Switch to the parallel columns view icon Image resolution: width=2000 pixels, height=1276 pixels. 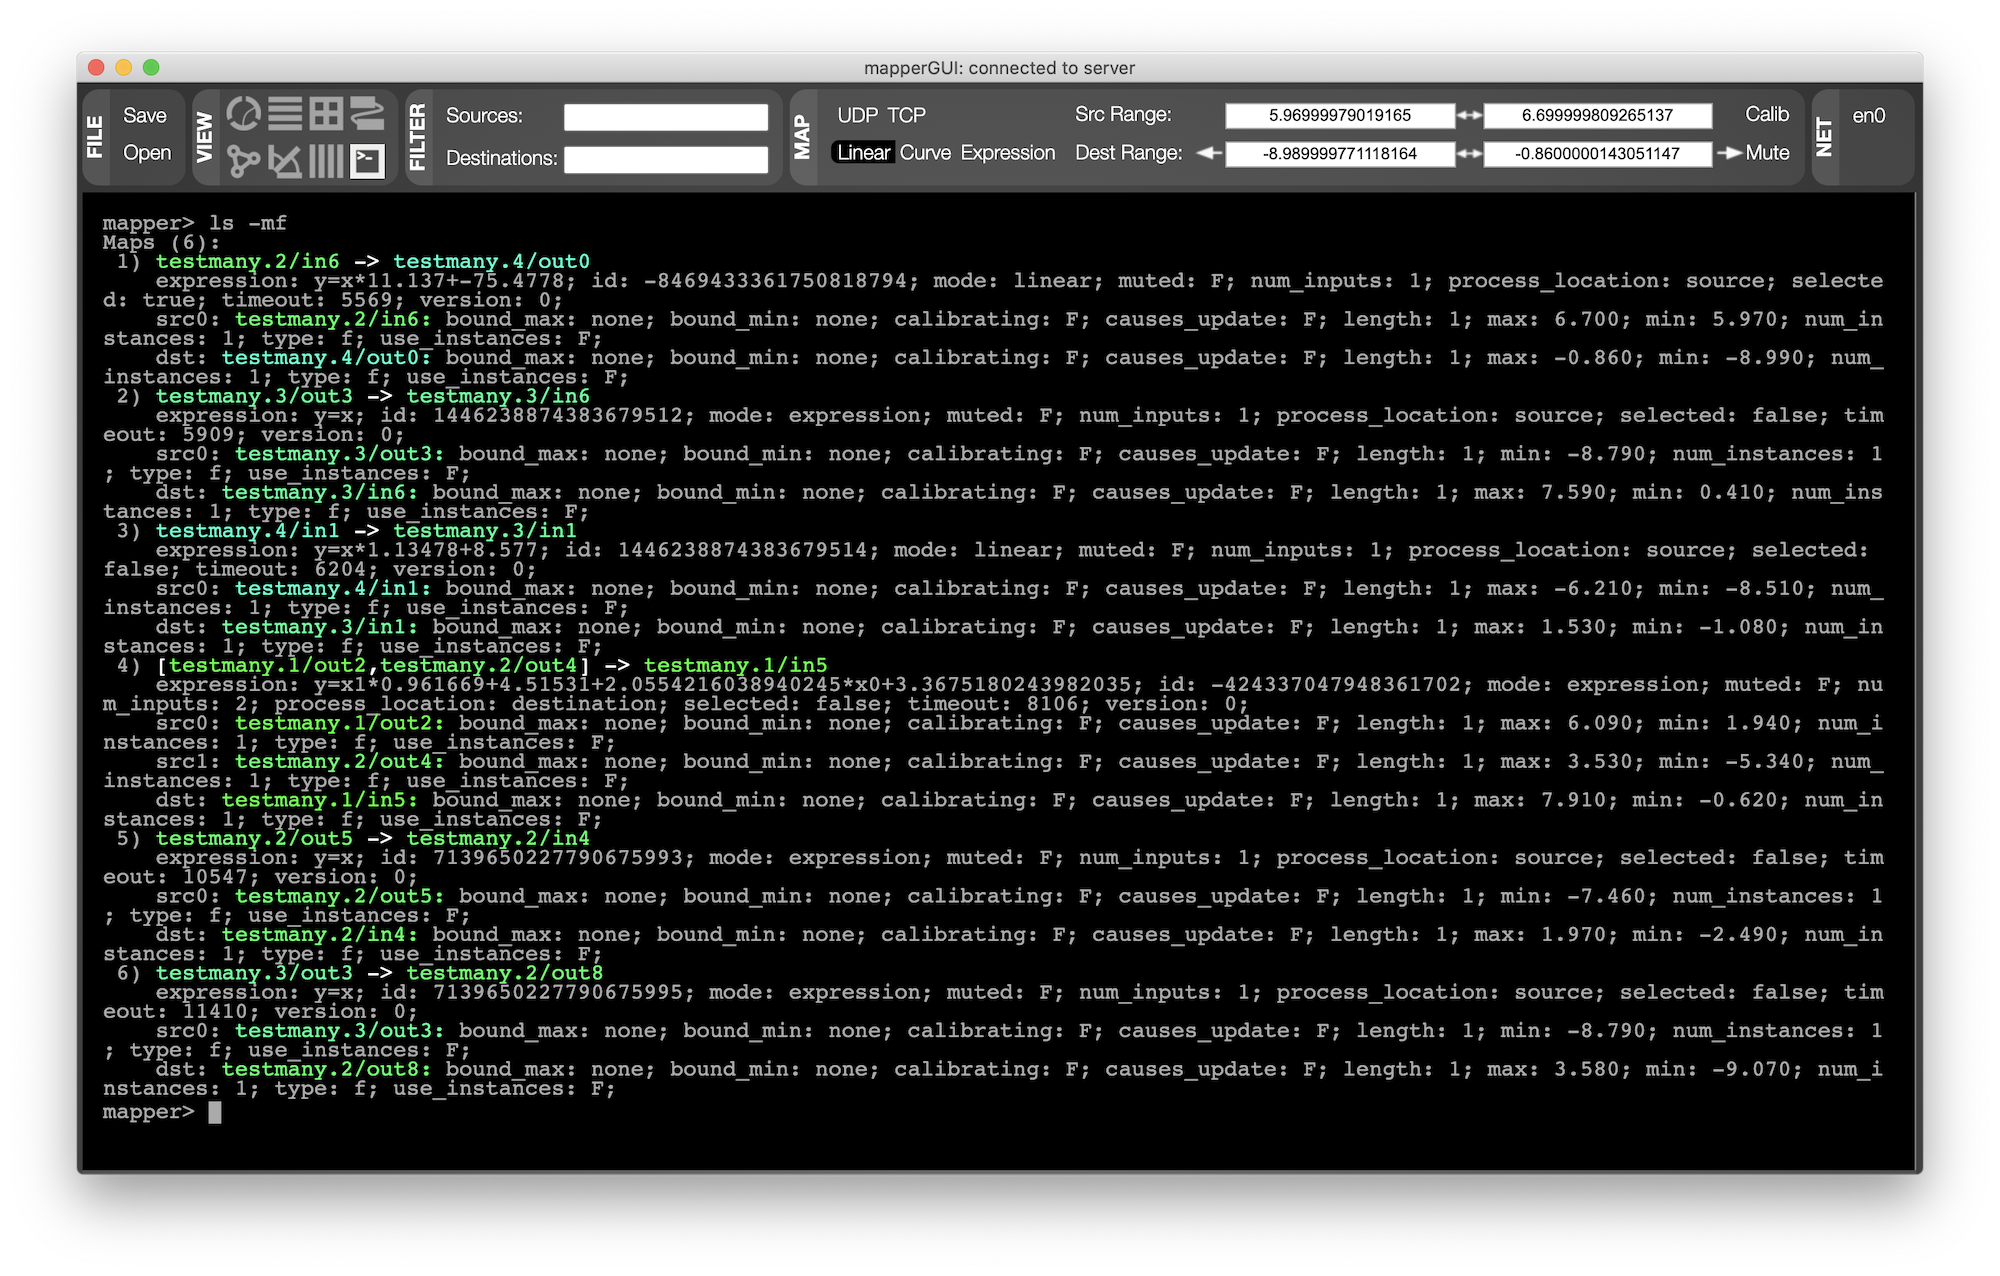(x=326, y=160)
